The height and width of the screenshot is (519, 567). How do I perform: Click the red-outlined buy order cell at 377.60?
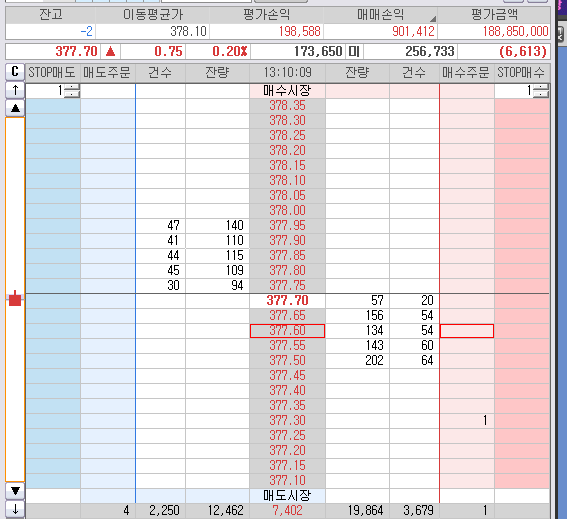tap(466, 331)
